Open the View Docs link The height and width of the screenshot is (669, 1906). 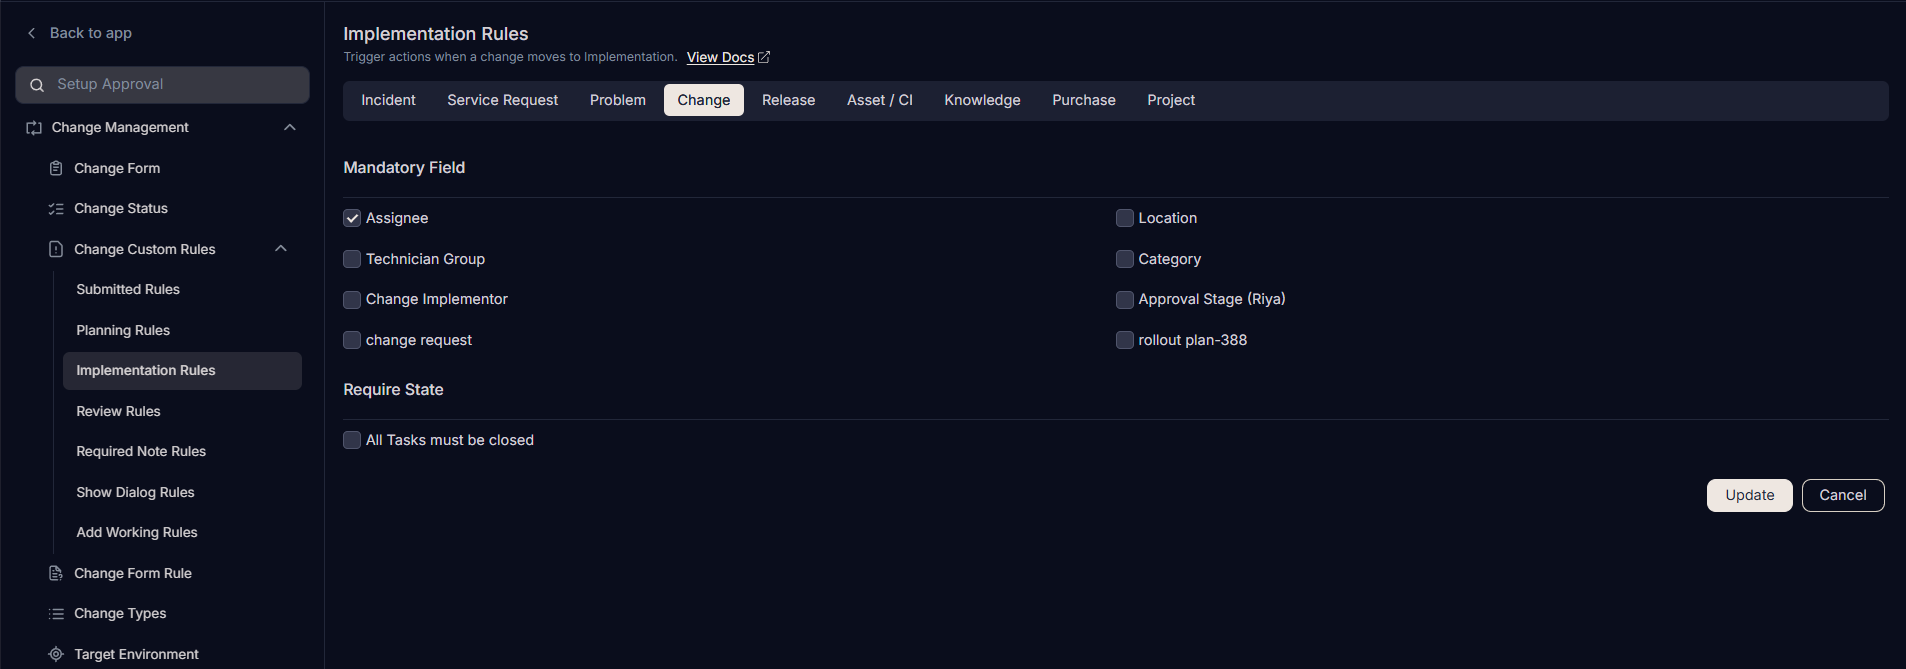(x=721, y=57)
